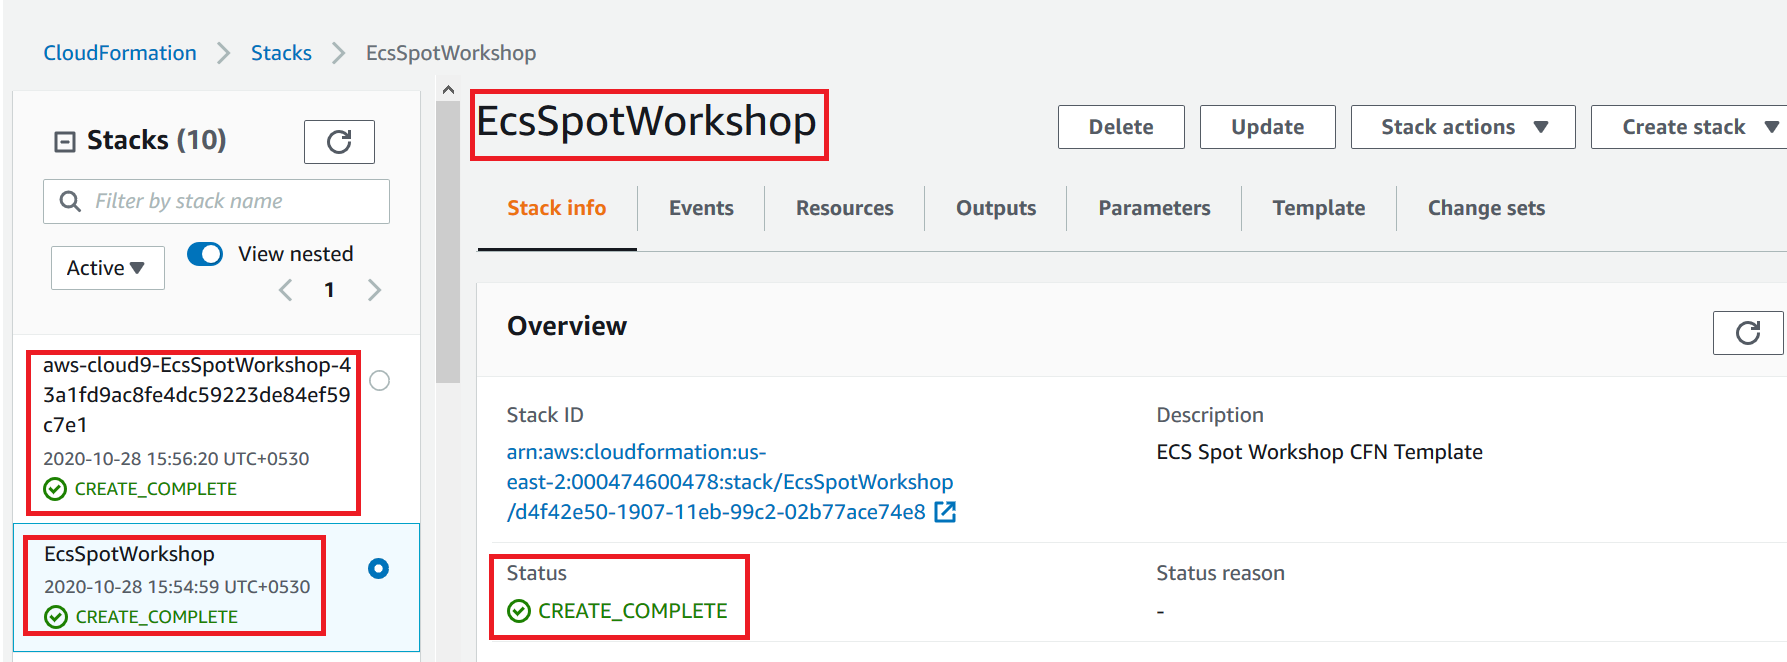Toggle View nested switch
1787x662 pixels.
tap(205, 254)
